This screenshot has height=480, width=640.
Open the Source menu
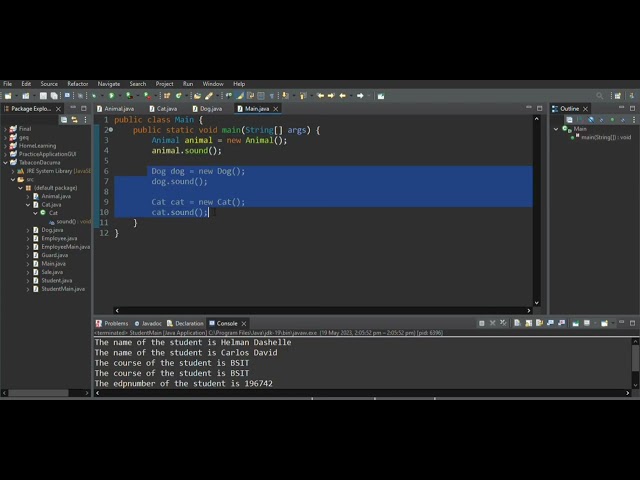(x=49, y=84)
